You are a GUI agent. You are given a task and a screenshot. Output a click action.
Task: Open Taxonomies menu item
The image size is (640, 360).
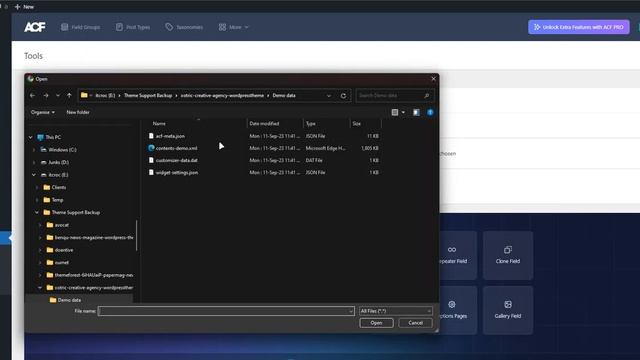click(x=184, y=27)
